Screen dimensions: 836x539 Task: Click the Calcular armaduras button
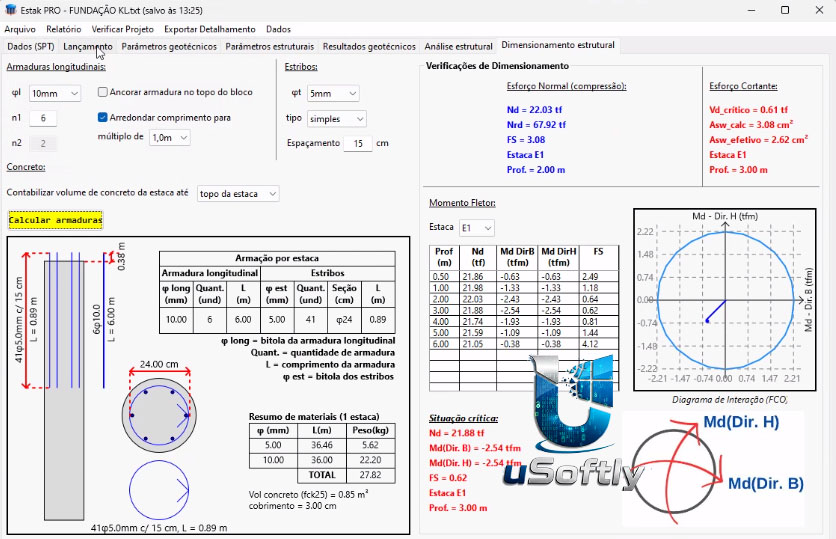coord(55,220)
